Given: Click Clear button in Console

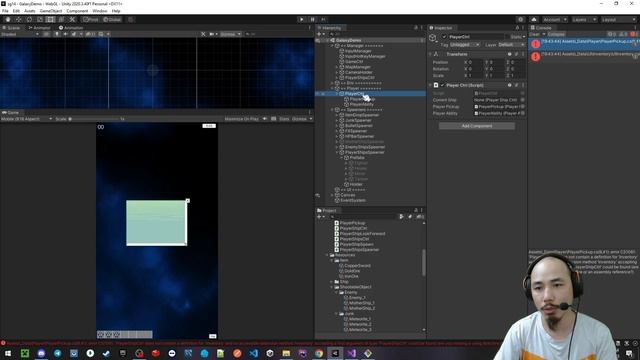Looking at the screenshot, I should click(535, 34).
